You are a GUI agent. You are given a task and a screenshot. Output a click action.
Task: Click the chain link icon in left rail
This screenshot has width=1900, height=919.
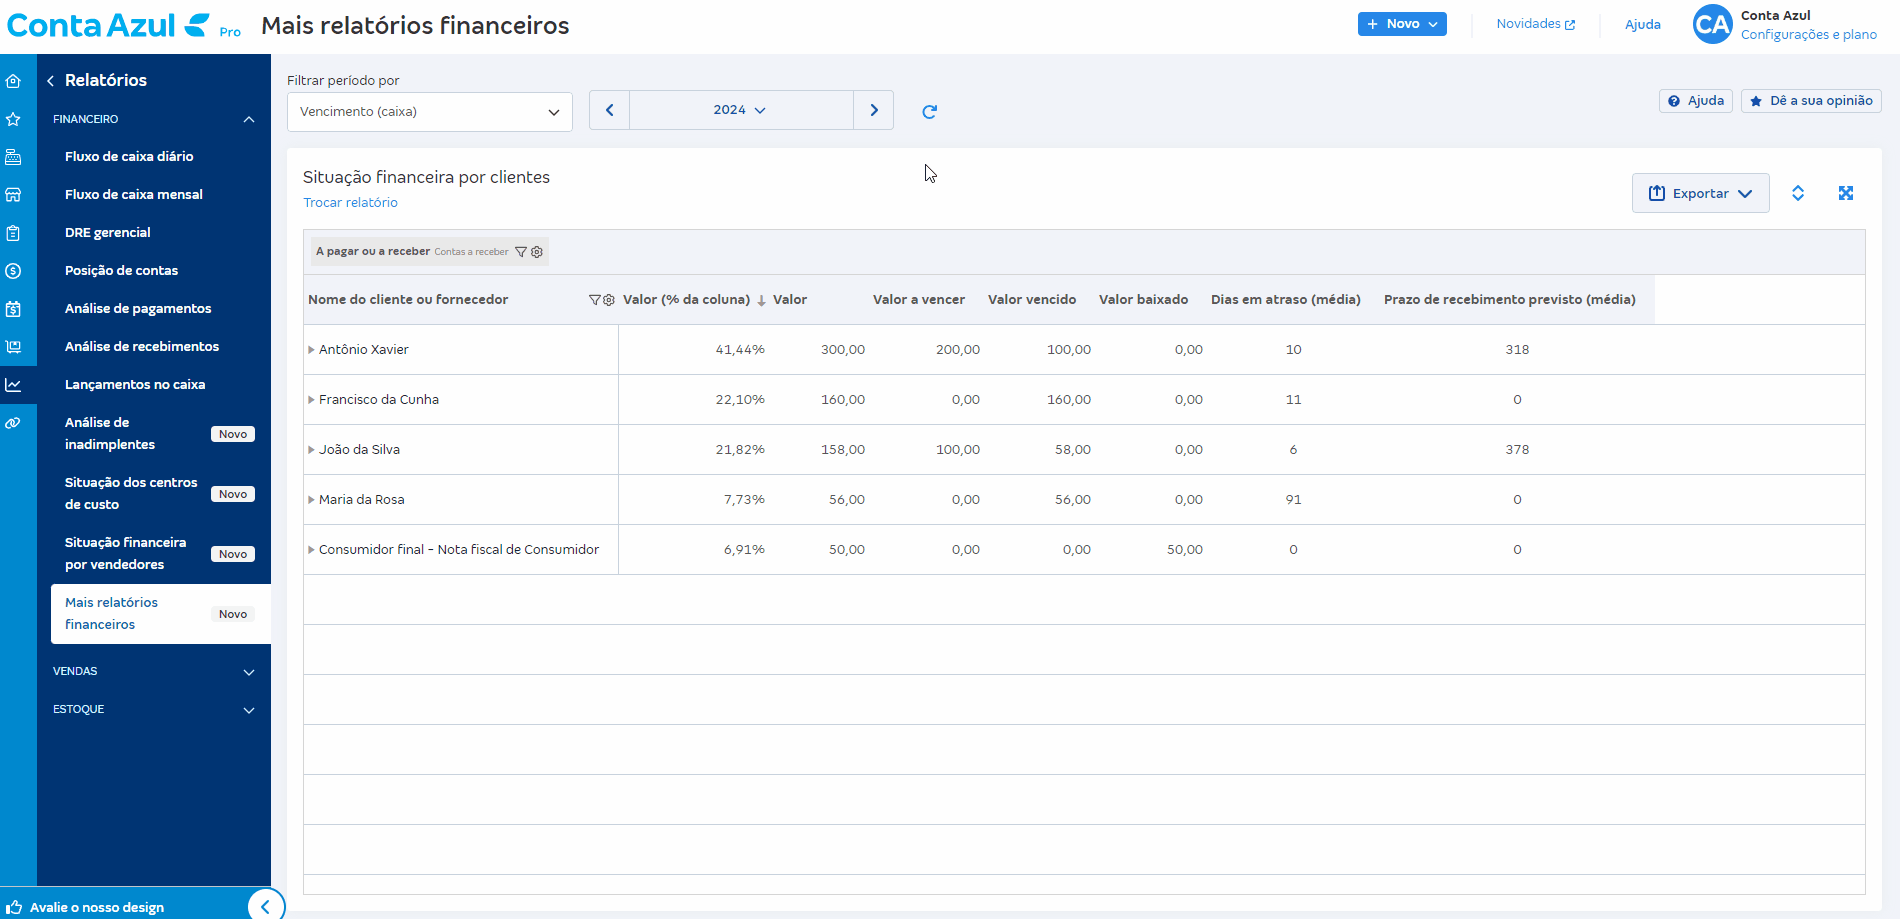(x=13, y=423)
